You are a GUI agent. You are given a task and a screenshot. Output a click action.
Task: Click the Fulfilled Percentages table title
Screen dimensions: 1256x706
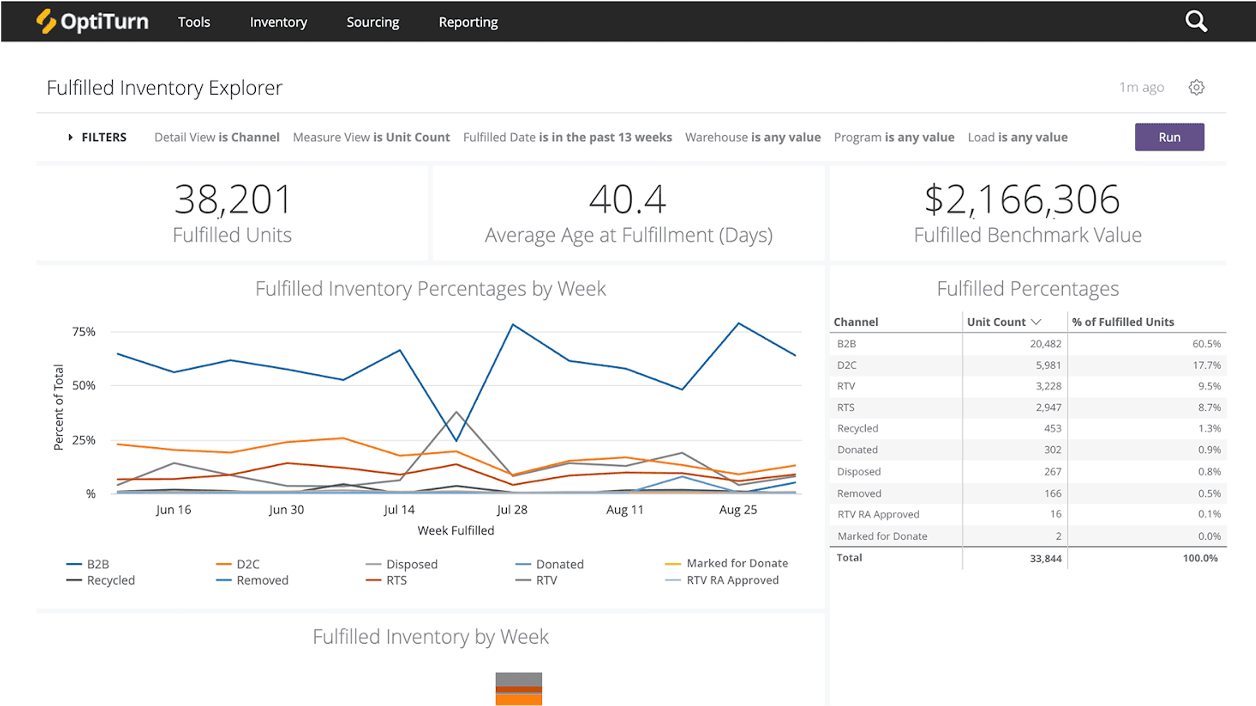pos(1028,289)
